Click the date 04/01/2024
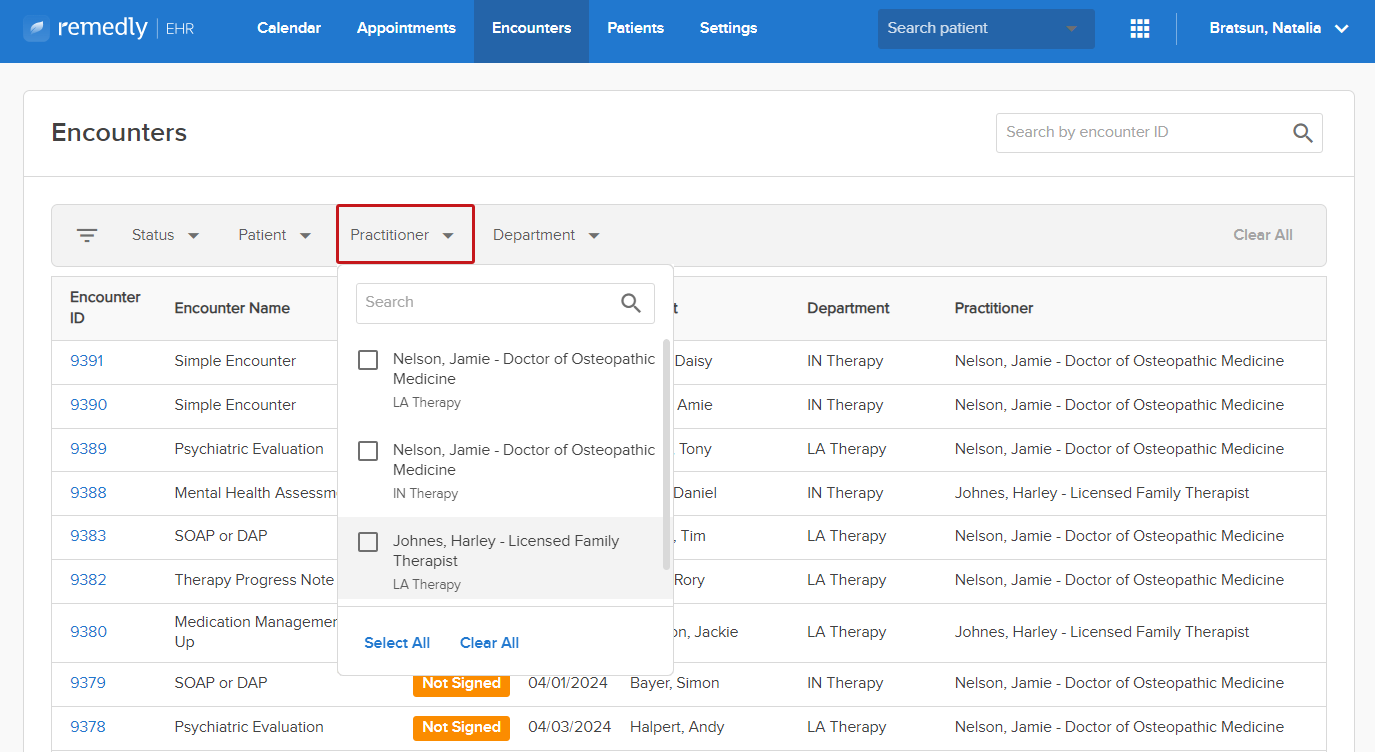Screen dimensions: 1375x752 [x=568, y=683]
